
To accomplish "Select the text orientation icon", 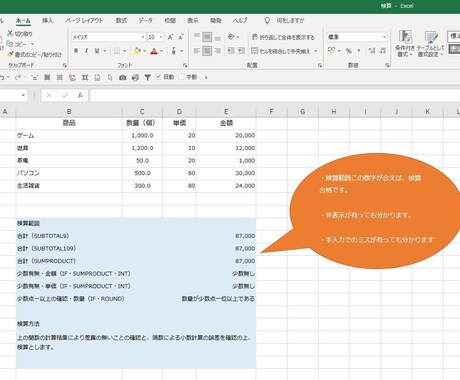I will click(231, 37).
